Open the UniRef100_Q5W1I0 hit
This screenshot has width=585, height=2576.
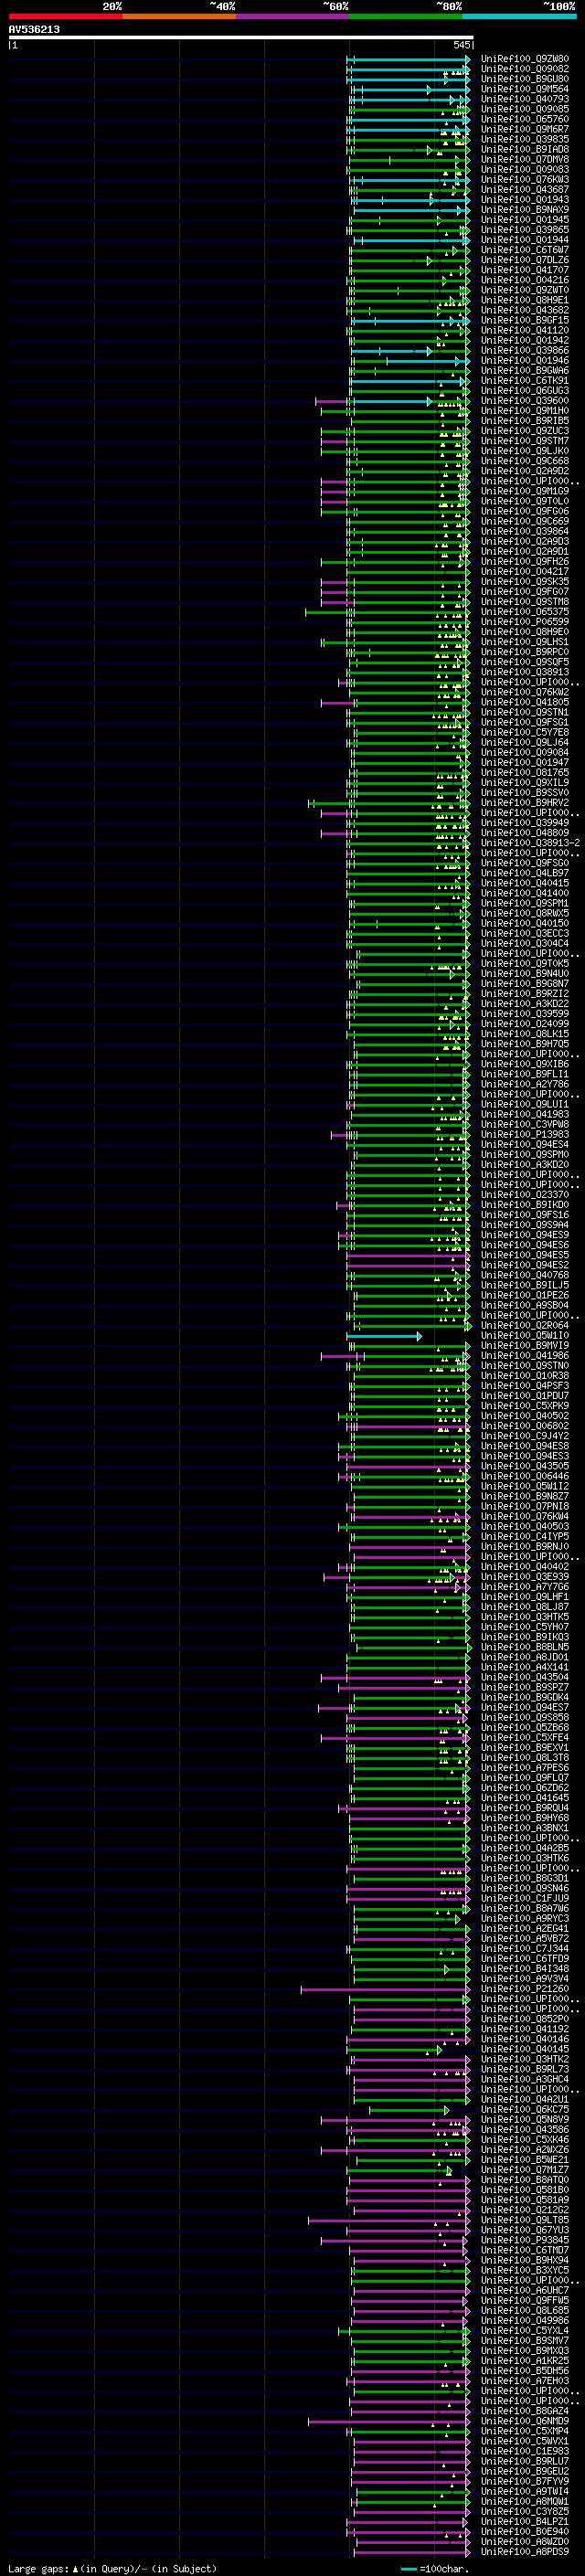pyautogui.click(x=524, y=1336)
